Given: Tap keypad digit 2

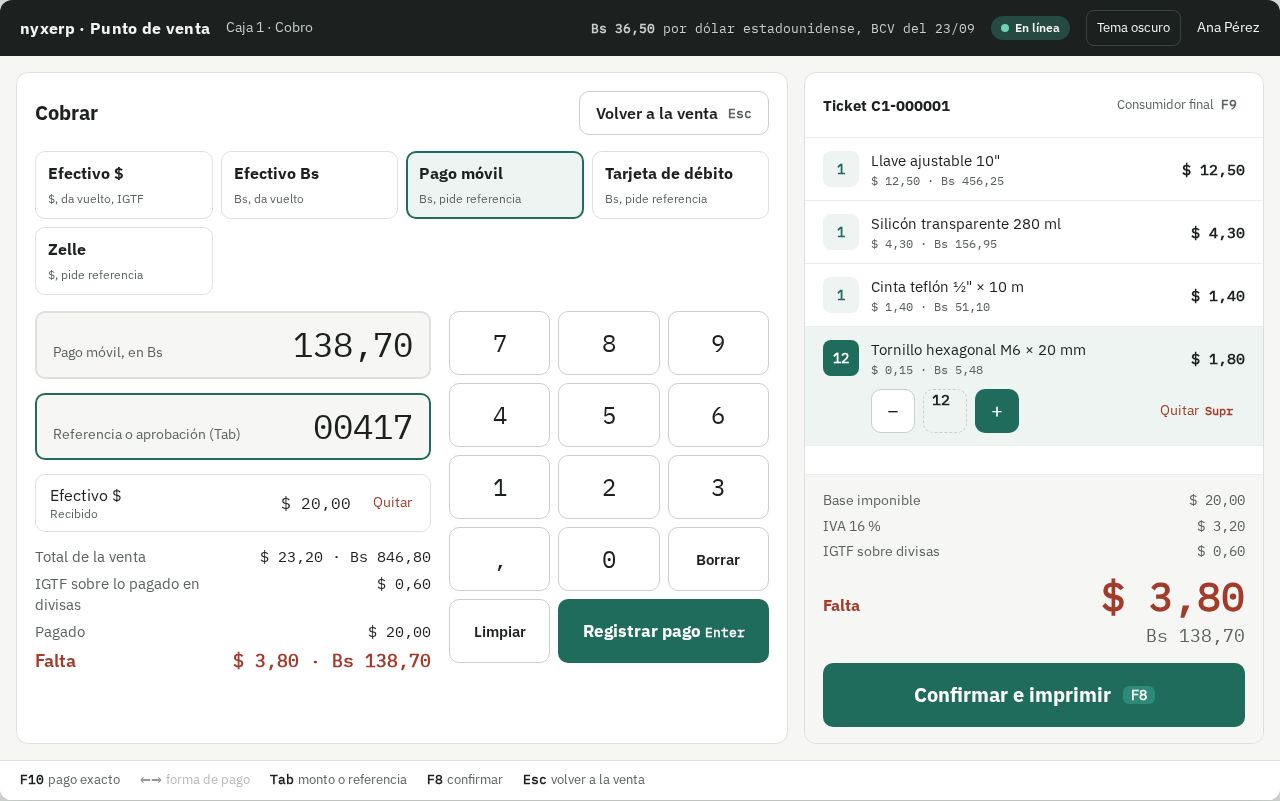Looking at the screenshot, I should click(609, 487).
